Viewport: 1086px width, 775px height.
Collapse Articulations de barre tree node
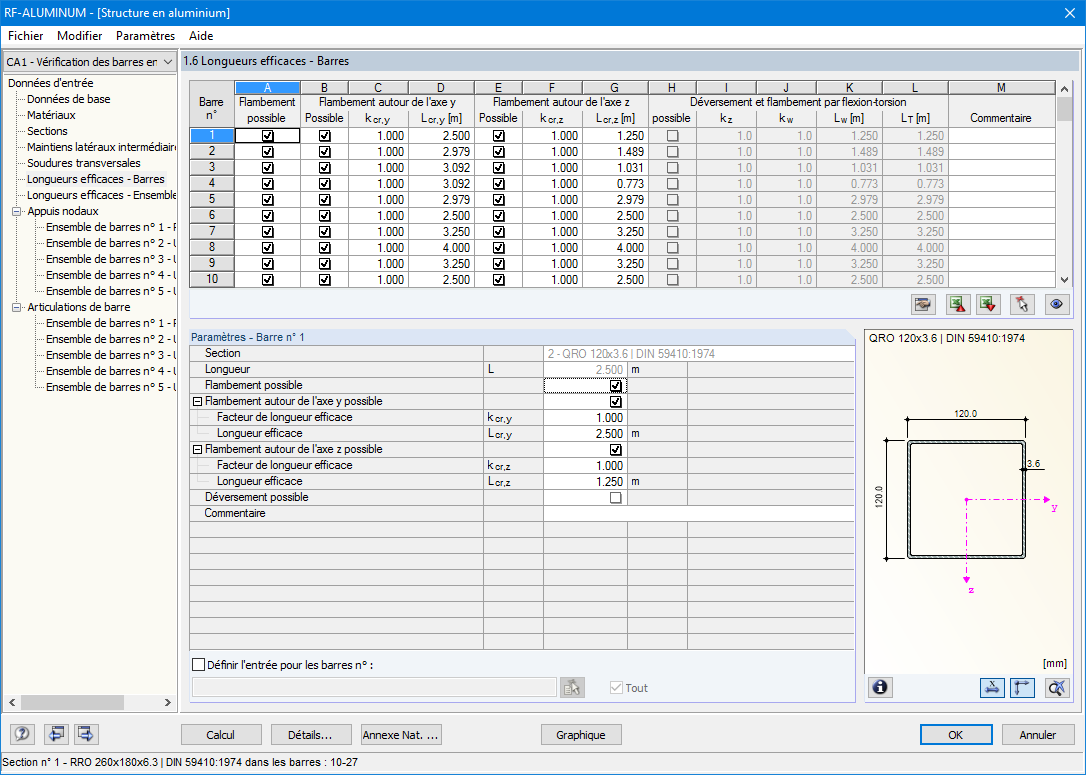coord(17,307)
